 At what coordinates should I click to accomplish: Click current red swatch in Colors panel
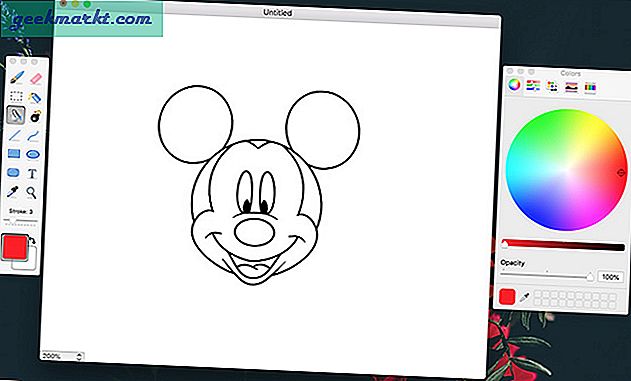(x=507, y=297)
